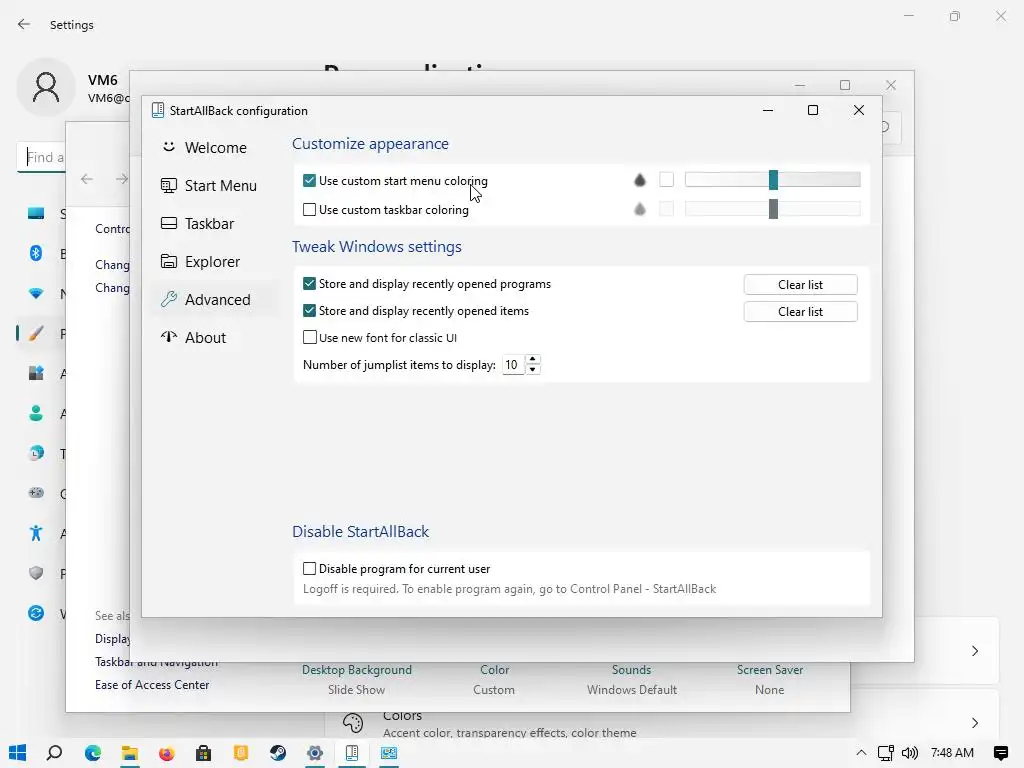Image resolution: width=1024 pixels, height=768 pixels.
Task: Click the jumplist items number field
Action: (x=513, y=365)
